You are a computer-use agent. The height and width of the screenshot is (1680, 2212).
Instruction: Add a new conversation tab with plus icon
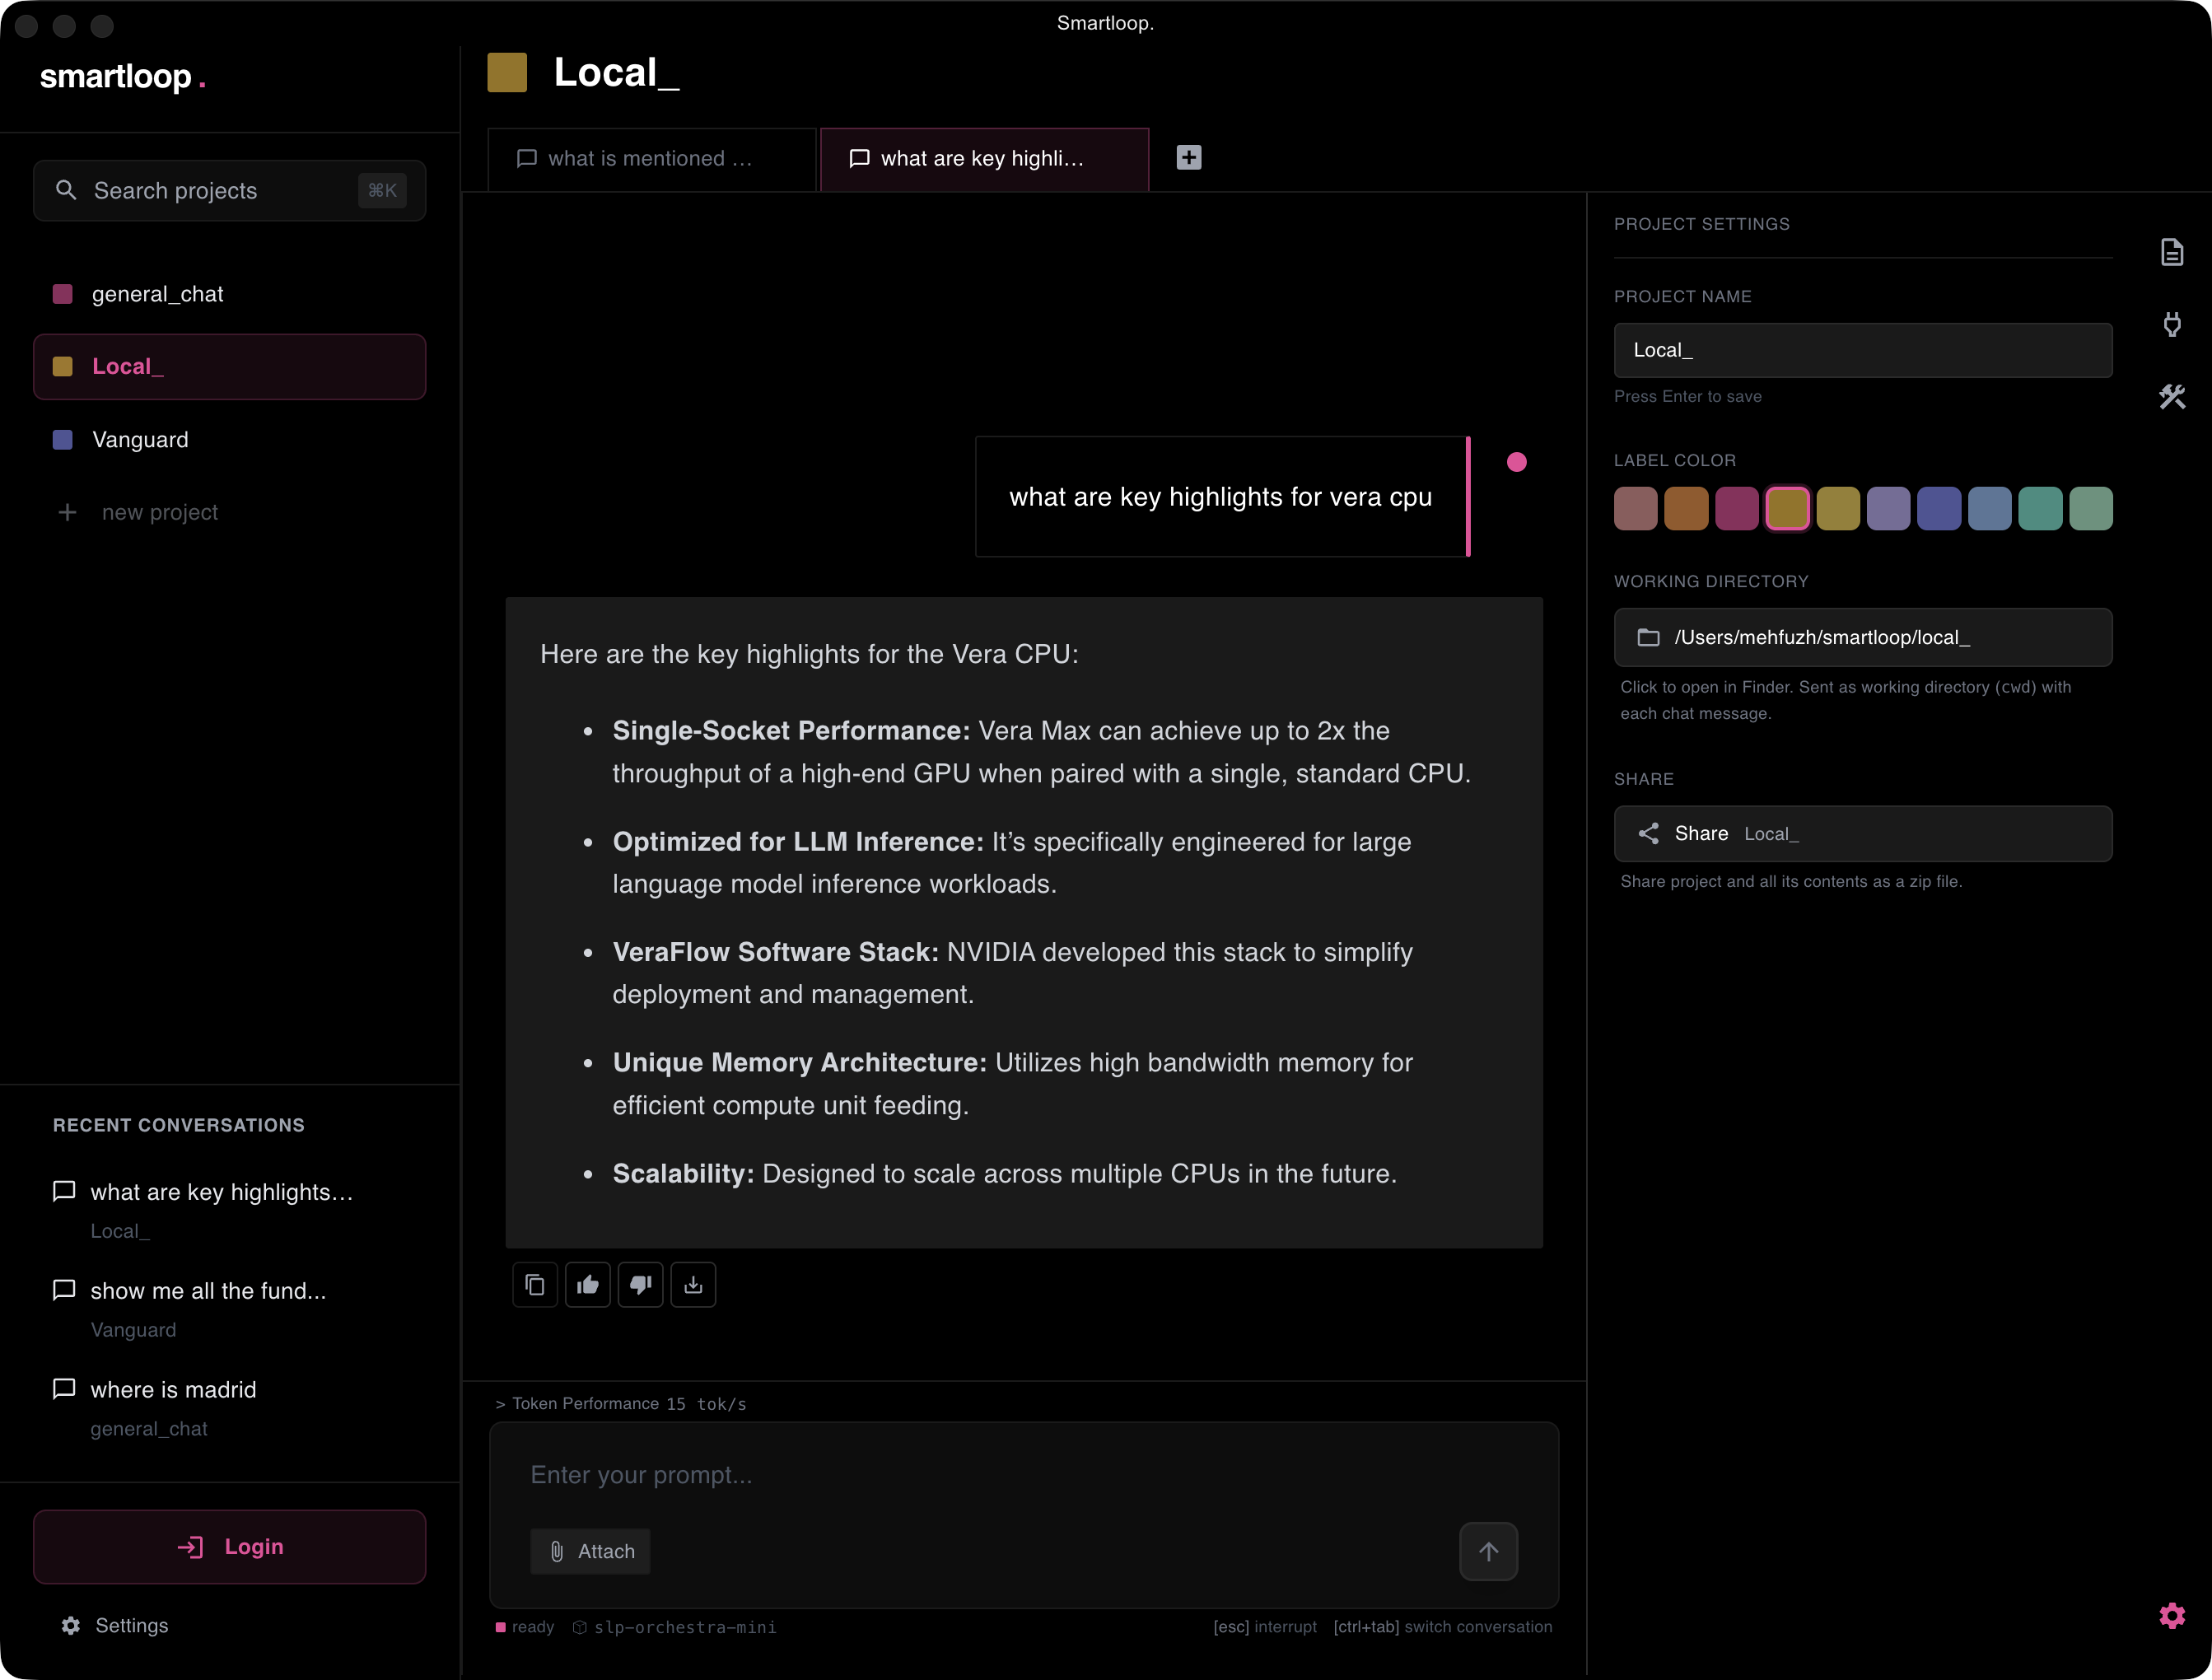pos(1189,157)
